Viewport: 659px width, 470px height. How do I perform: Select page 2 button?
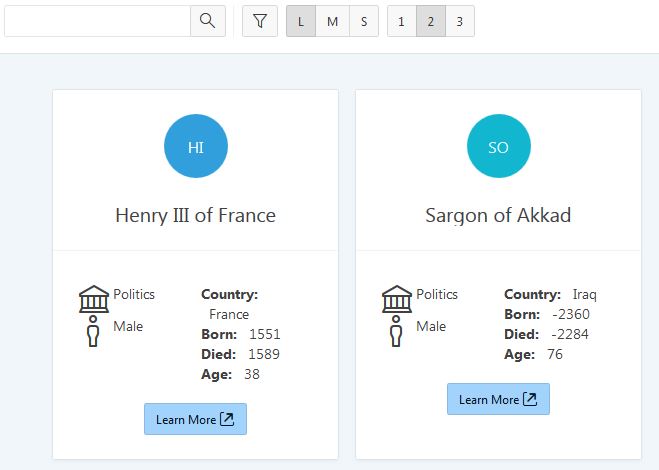[431, 21]
